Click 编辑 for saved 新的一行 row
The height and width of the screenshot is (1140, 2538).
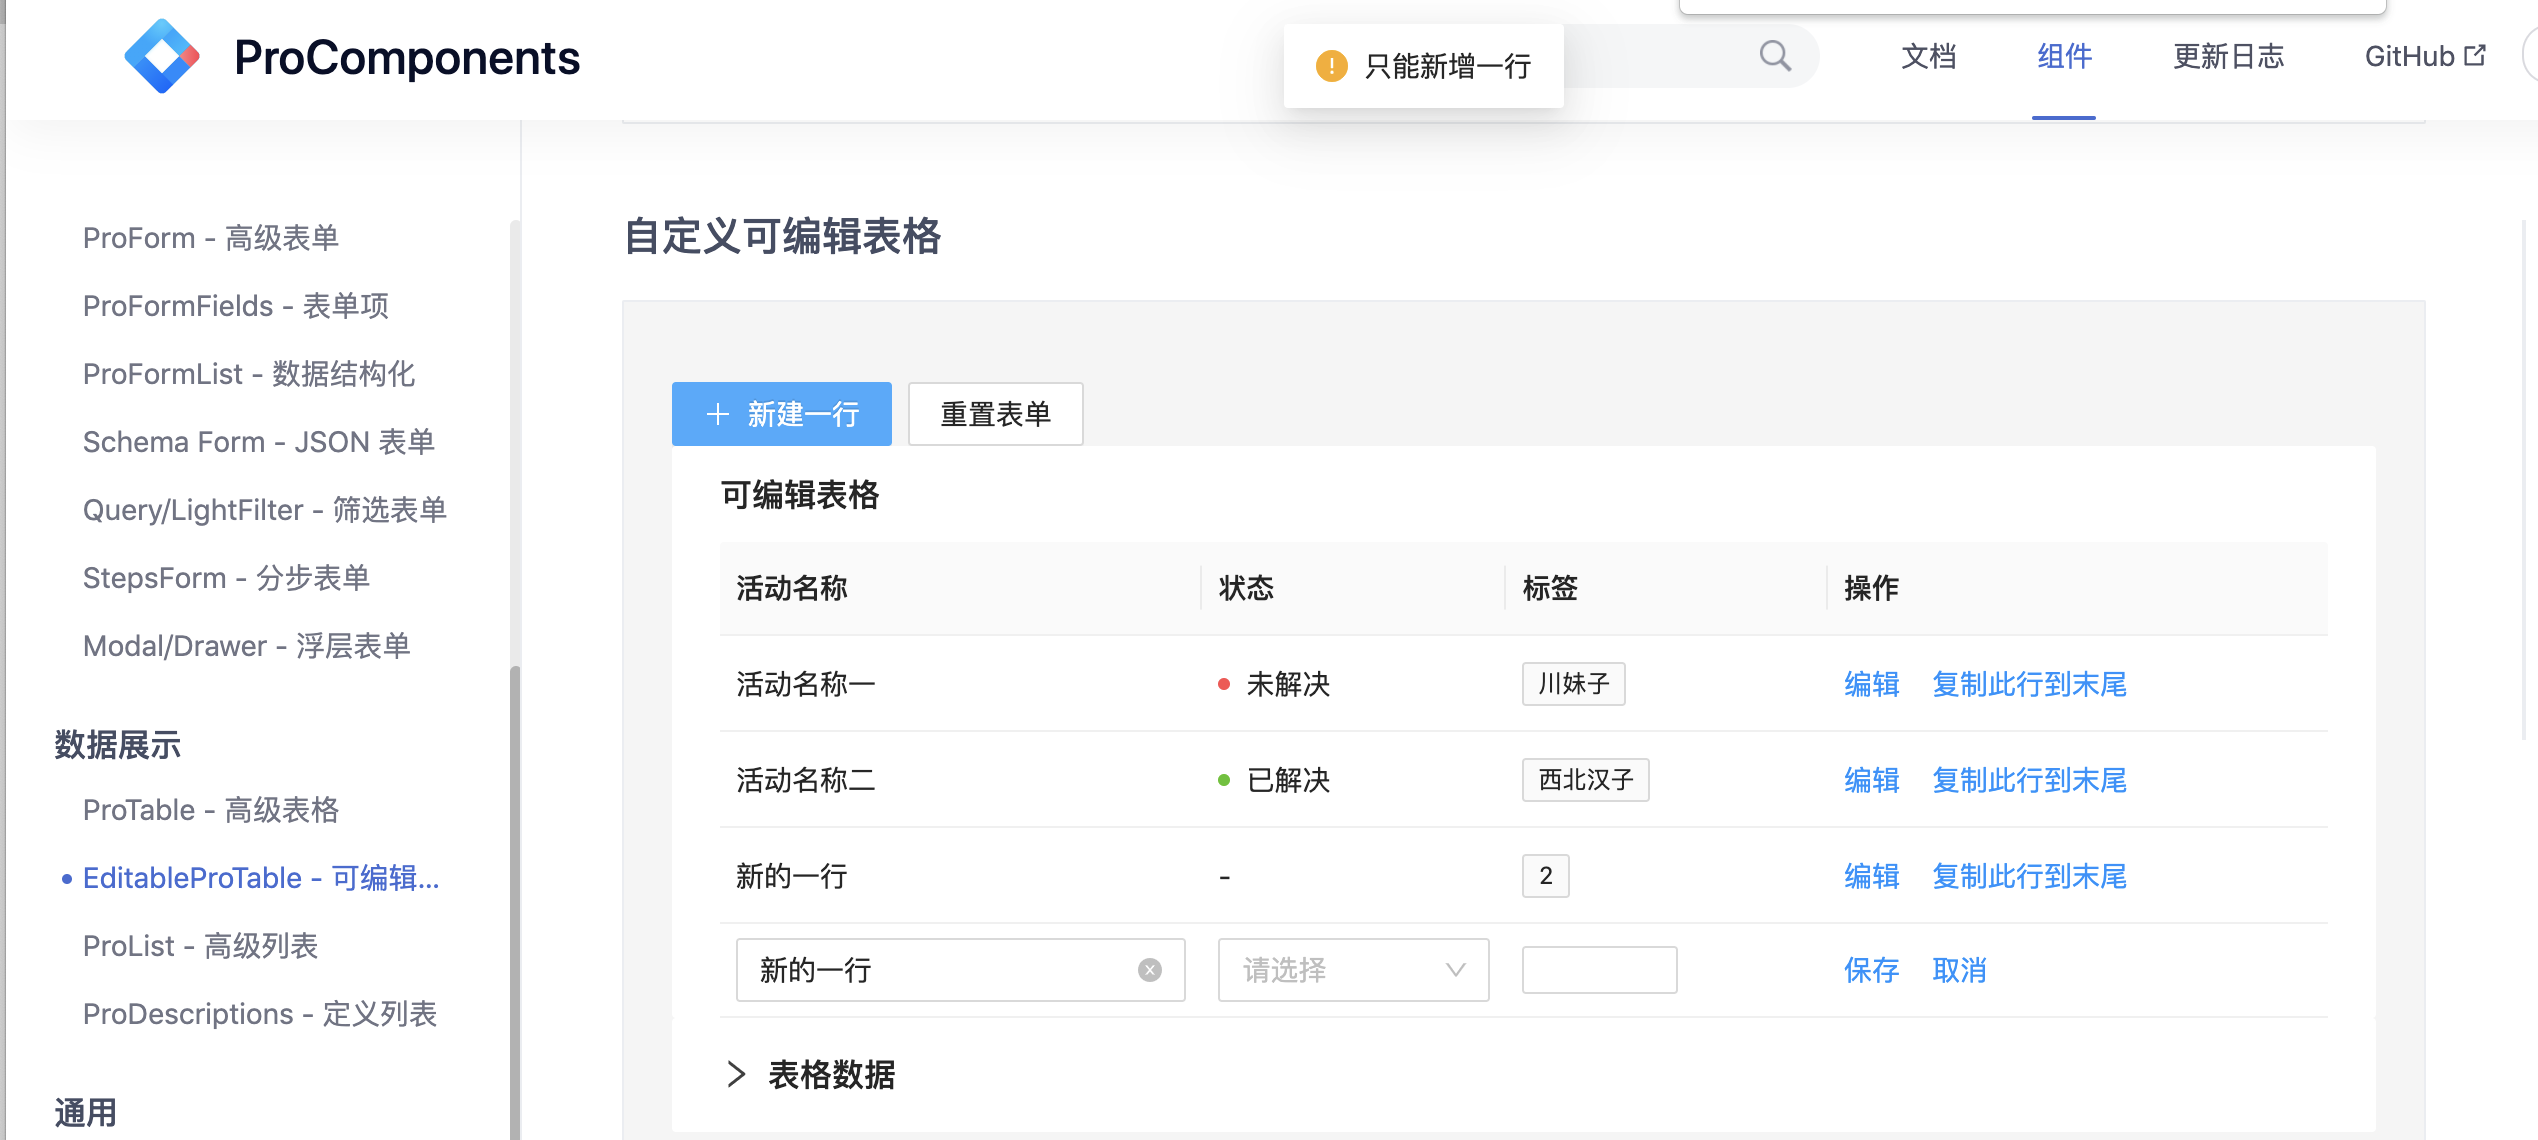point(1872,876)
